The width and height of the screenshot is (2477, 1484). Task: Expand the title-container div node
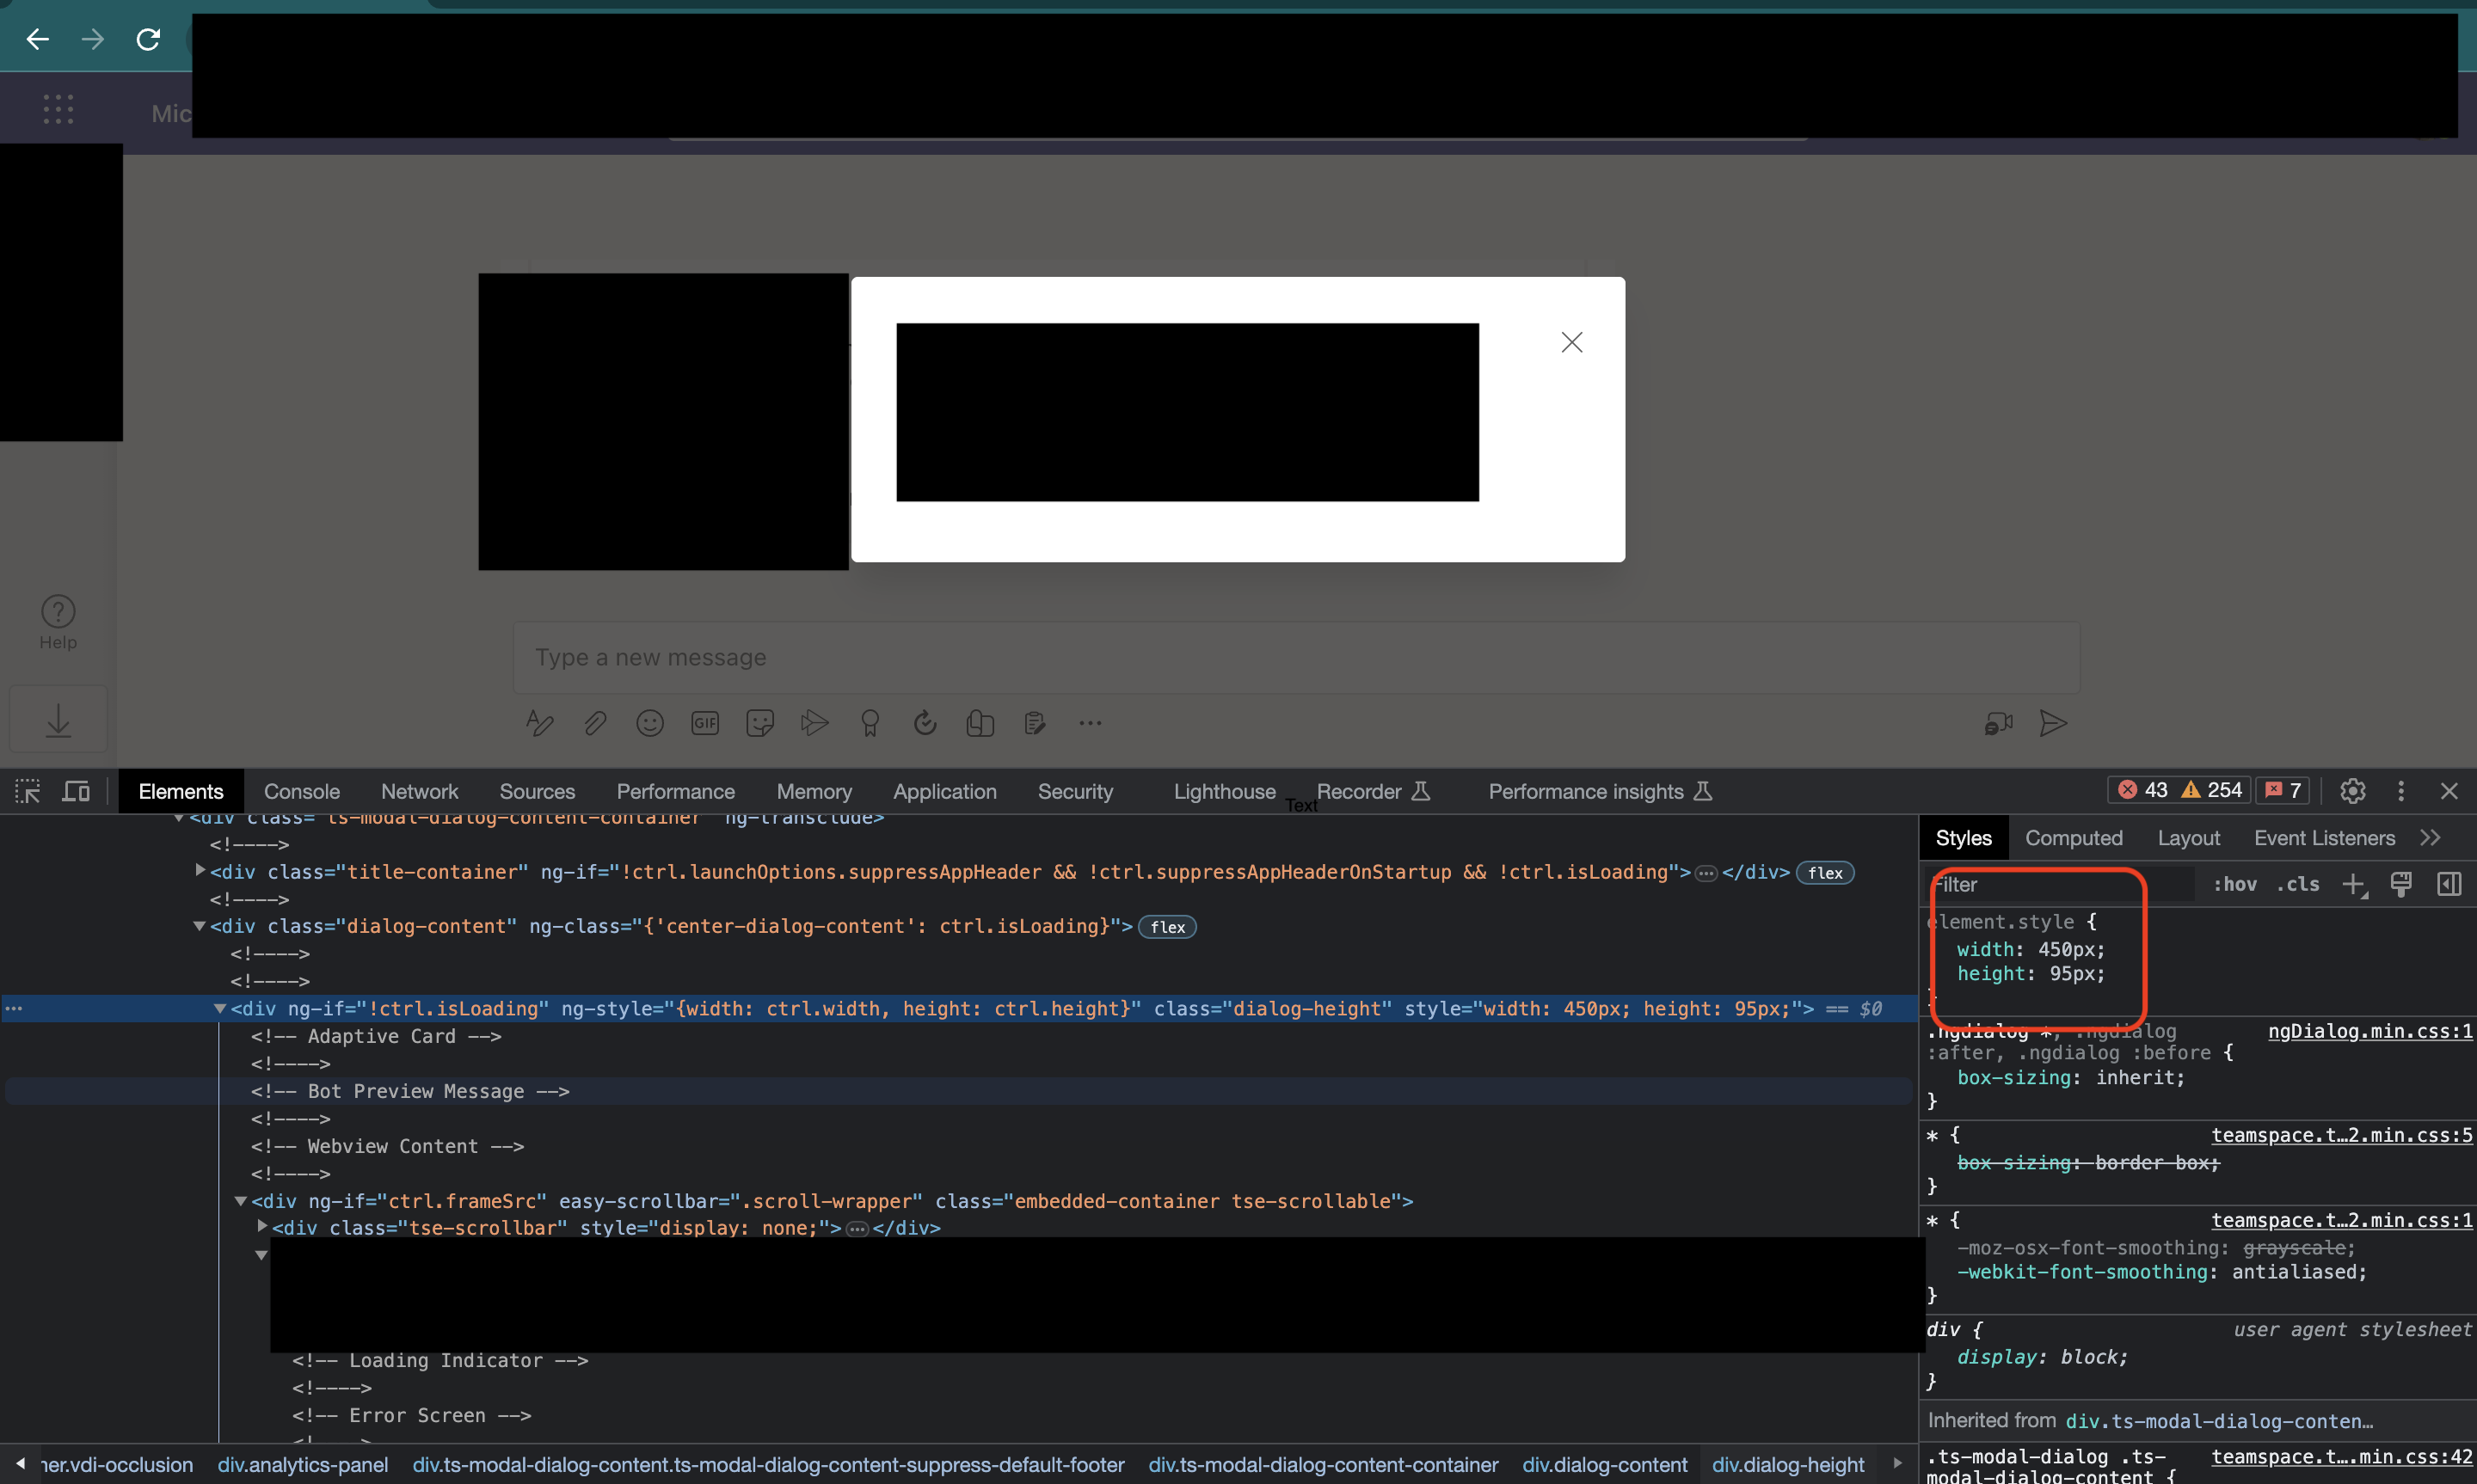click(199, 870)
